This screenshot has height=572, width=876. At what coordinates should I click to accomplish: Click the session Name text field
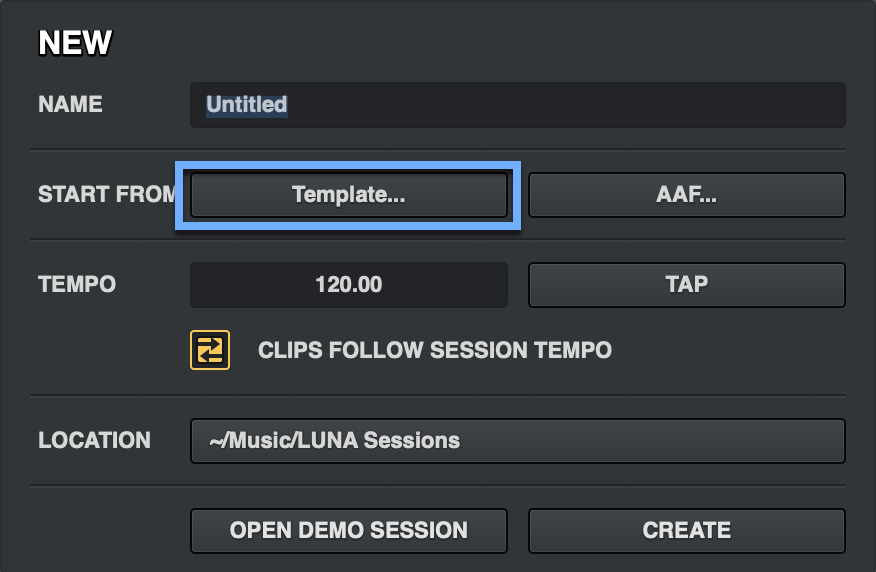point(517,105)
